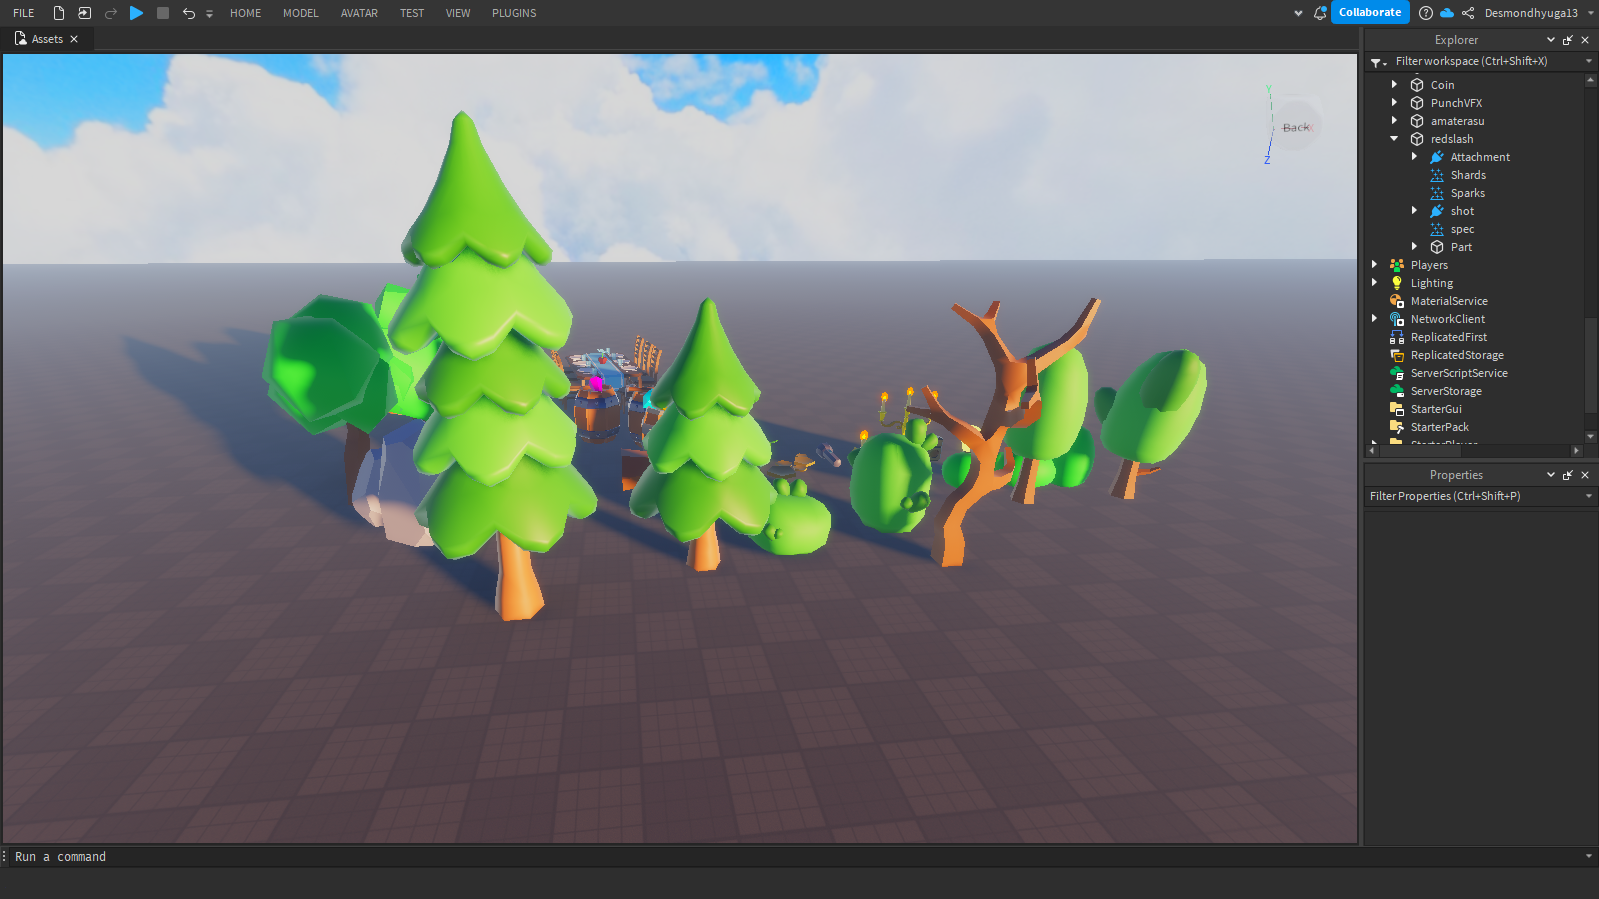
Task: Select the ServerScriptService icon
Action: pyautogui.click(x=1397, y=373)
